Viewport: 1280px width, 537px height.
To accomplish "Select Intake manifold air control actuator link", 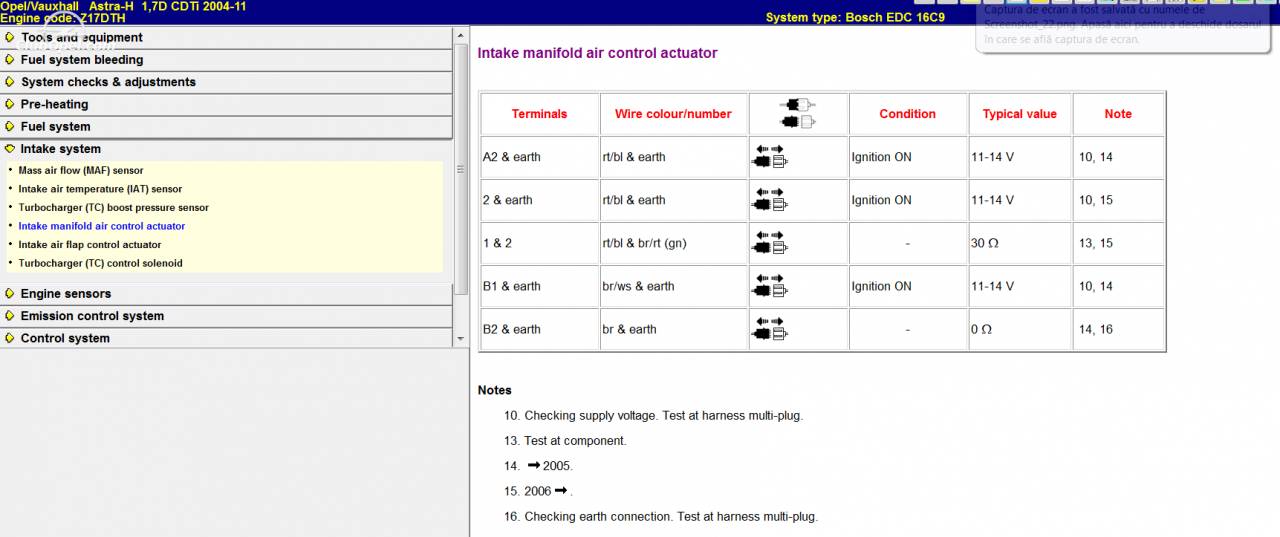I will coord(102,226).
